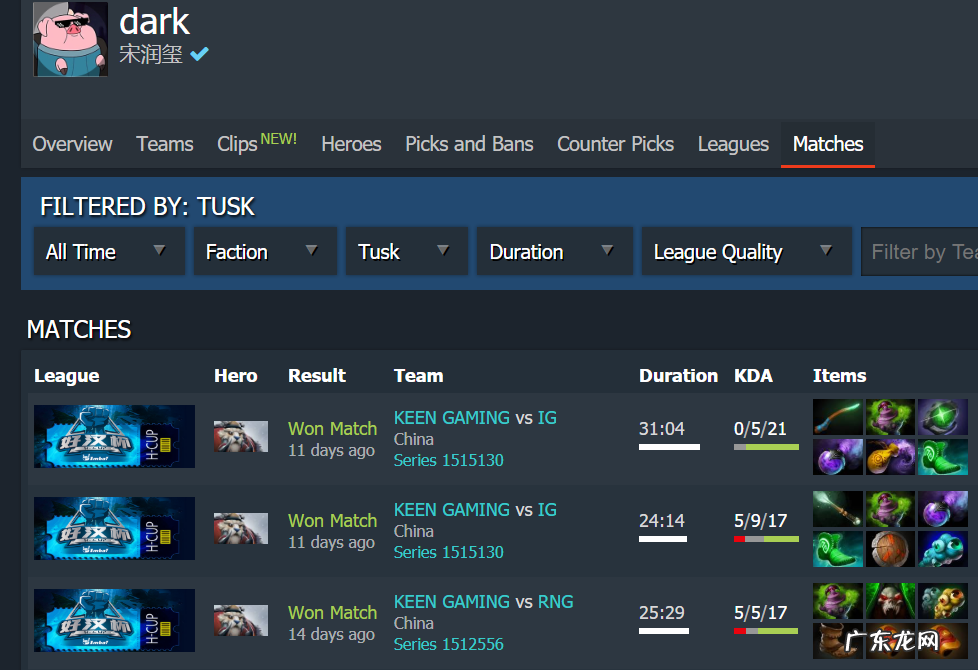Click Tranquil Boots item in 0/5/21 match
Image resolution: width=978 pixels, height=670 pixels.
click(942, 457)
